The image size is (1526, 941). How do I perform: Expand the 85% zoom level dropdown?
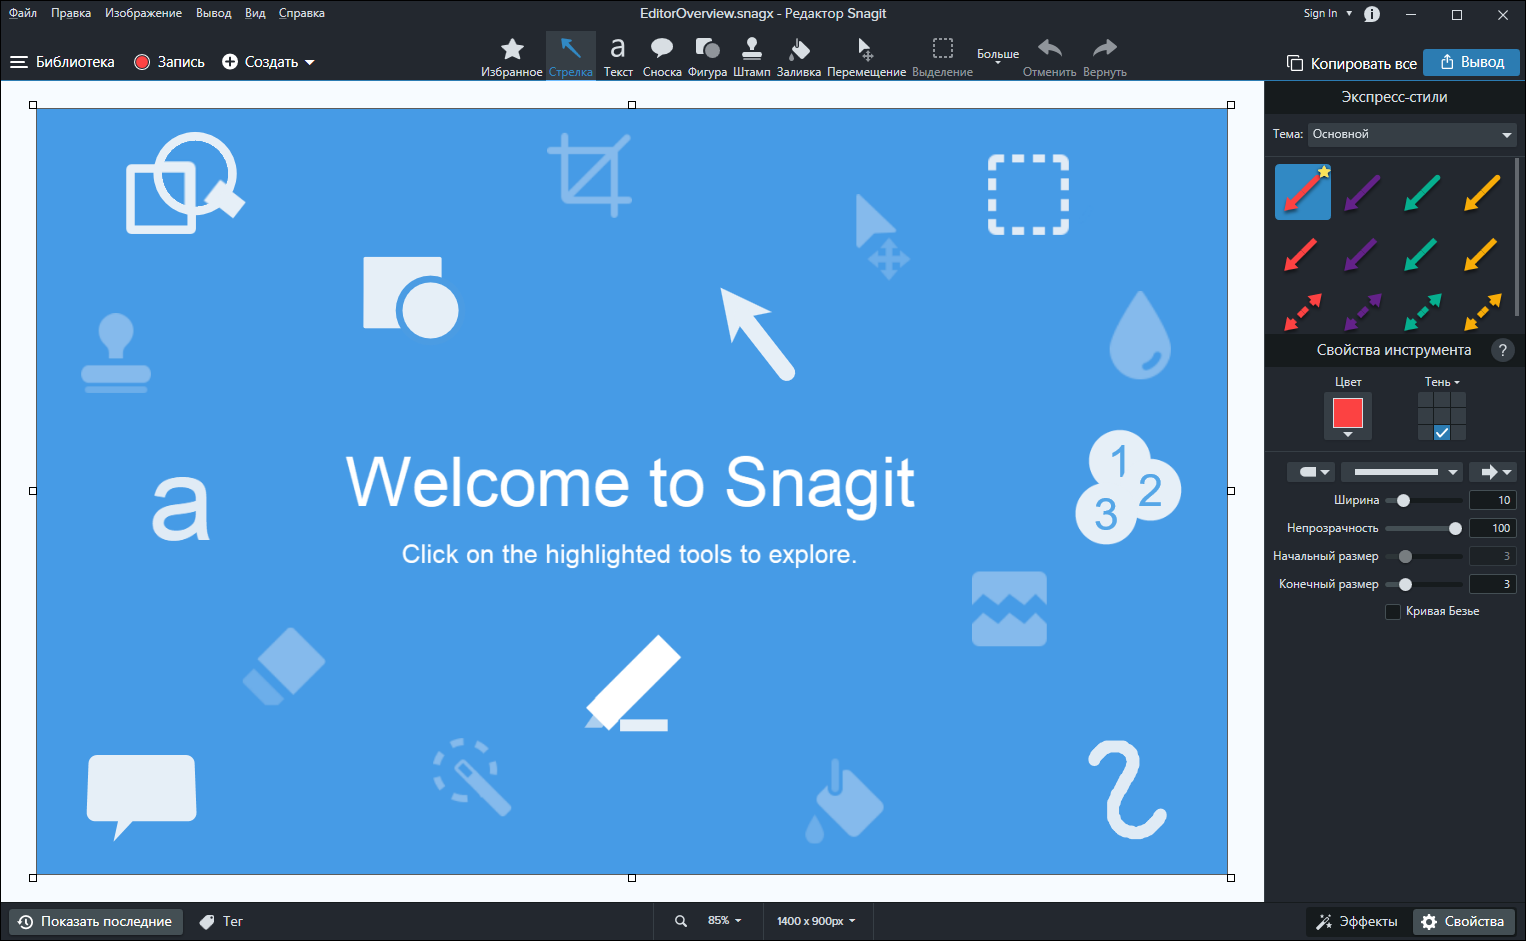pyautogui.click(x=724, y=921)
